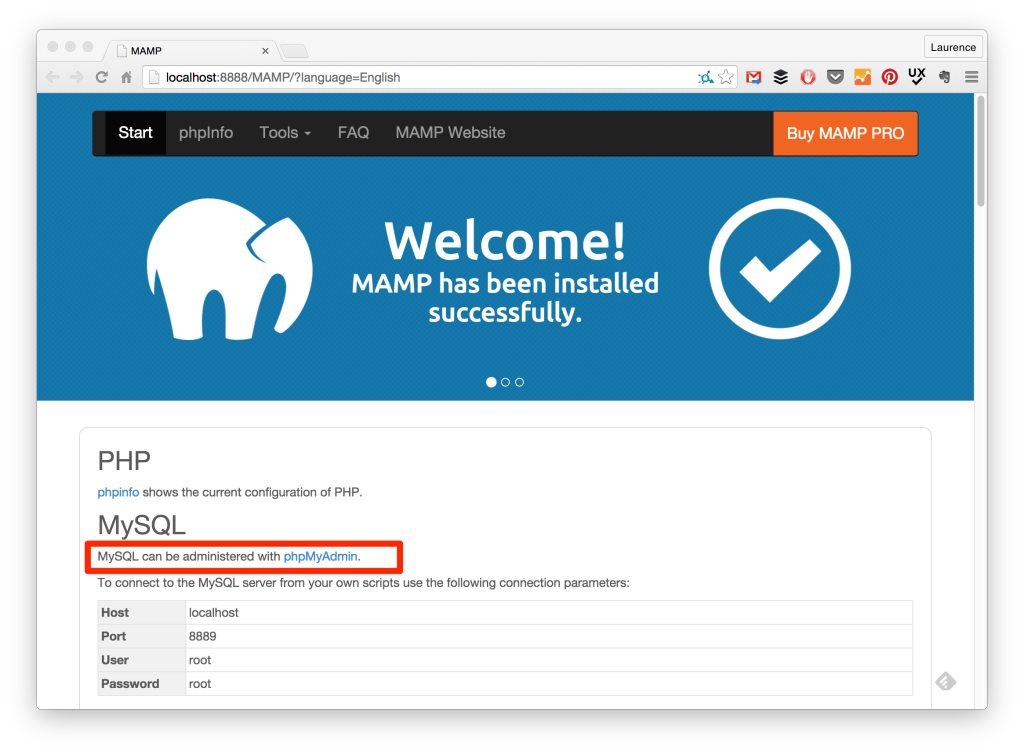Click the Password table label
The width and height of the screenshot is (1024, 753).
click(x=130, y=684)
